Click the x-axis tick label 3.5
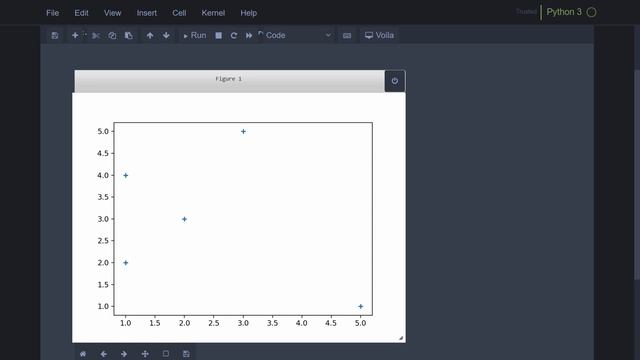The width and height of the screenshot is (640, 360). [272, 323]
